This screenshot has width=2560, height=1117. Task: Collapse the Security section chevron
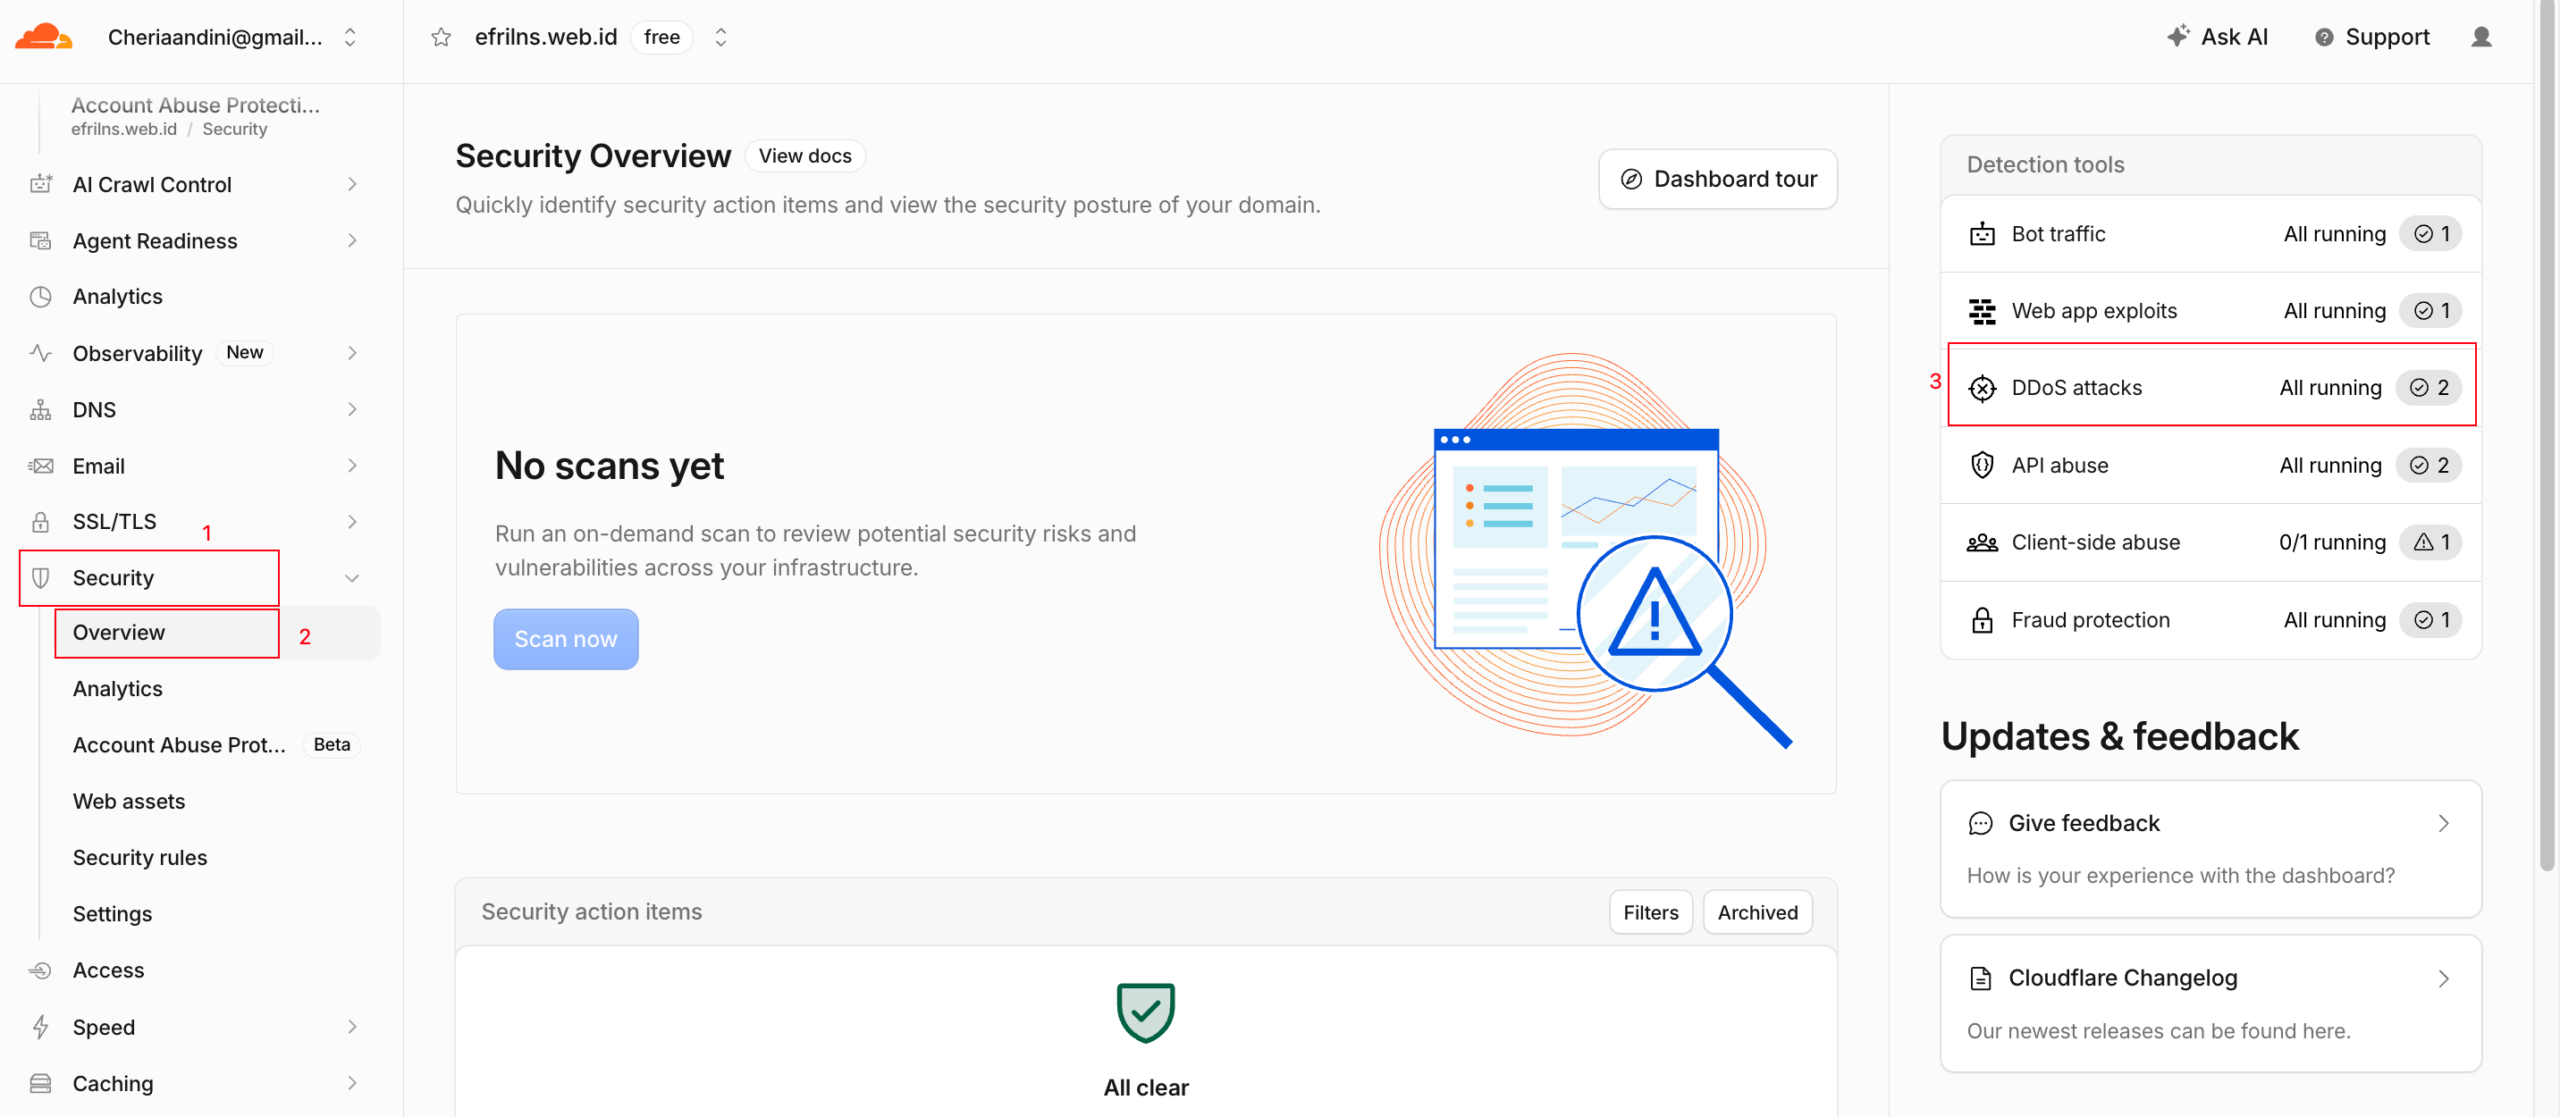point(352,578)
